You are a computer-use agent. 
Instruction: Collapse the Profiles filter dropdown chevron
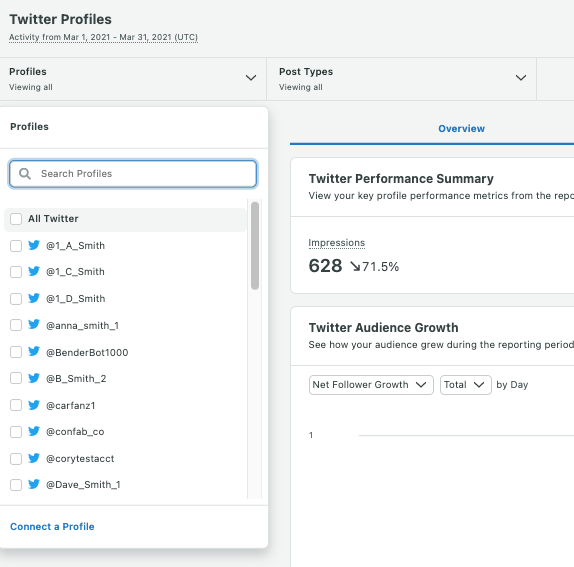[x=251, y=78]
